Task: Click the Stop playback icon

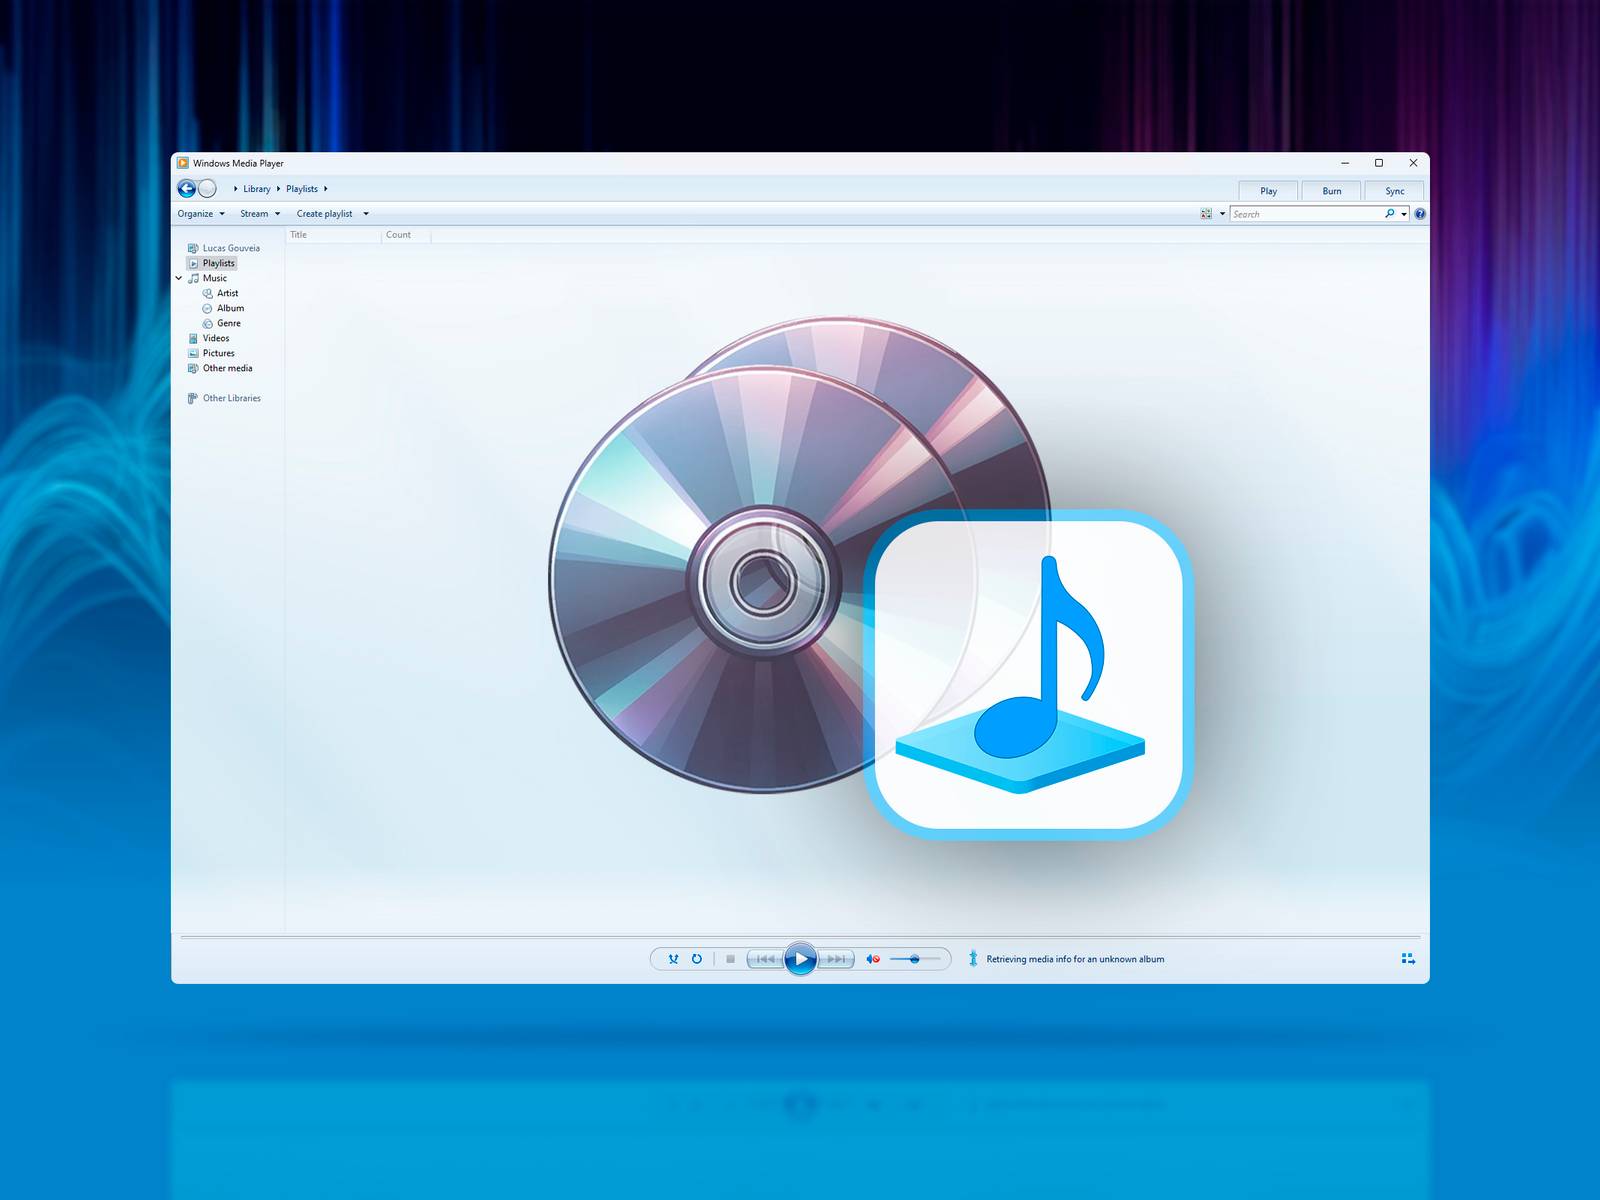Action: 730,959
